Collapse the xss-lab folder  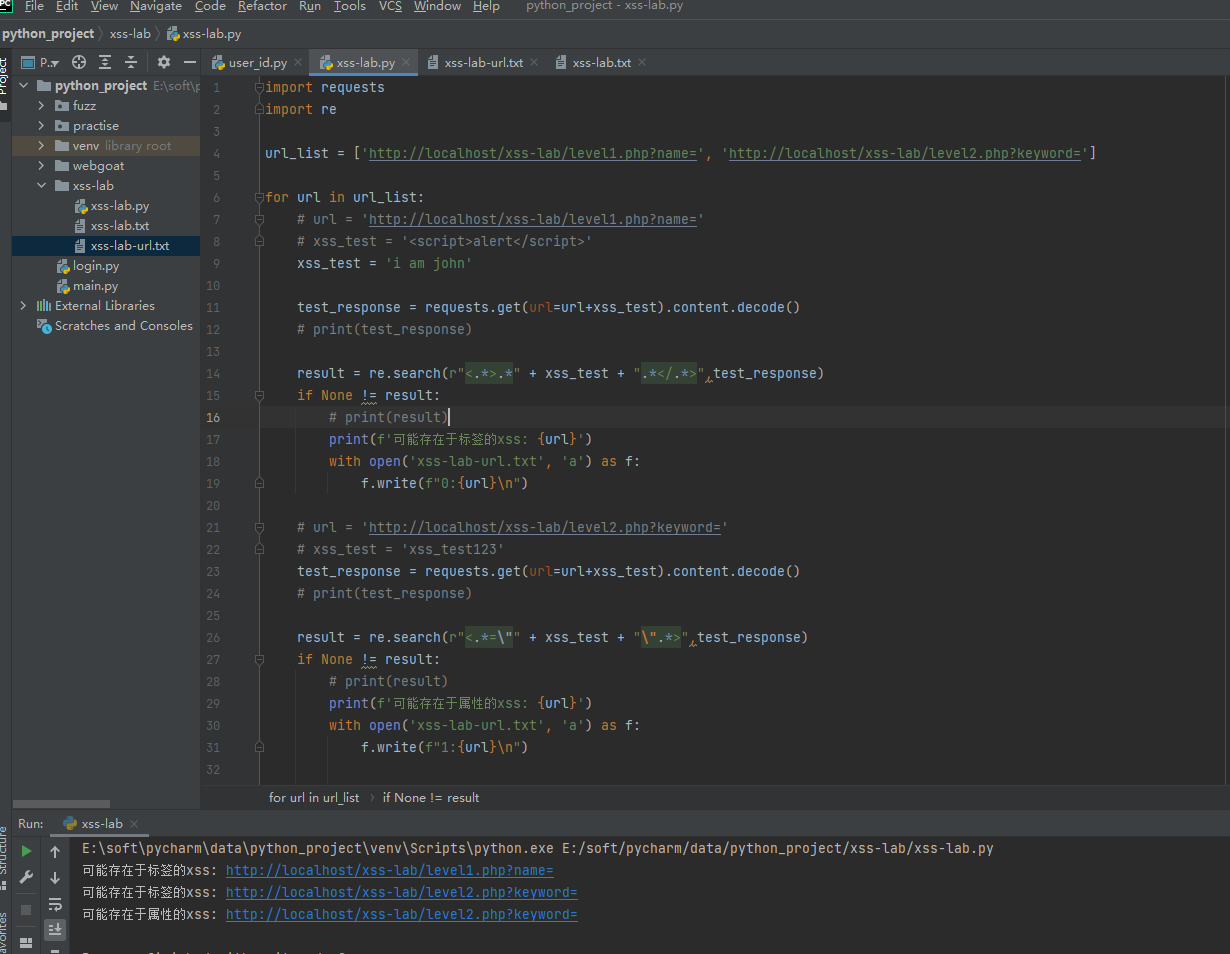coord(41,186)
